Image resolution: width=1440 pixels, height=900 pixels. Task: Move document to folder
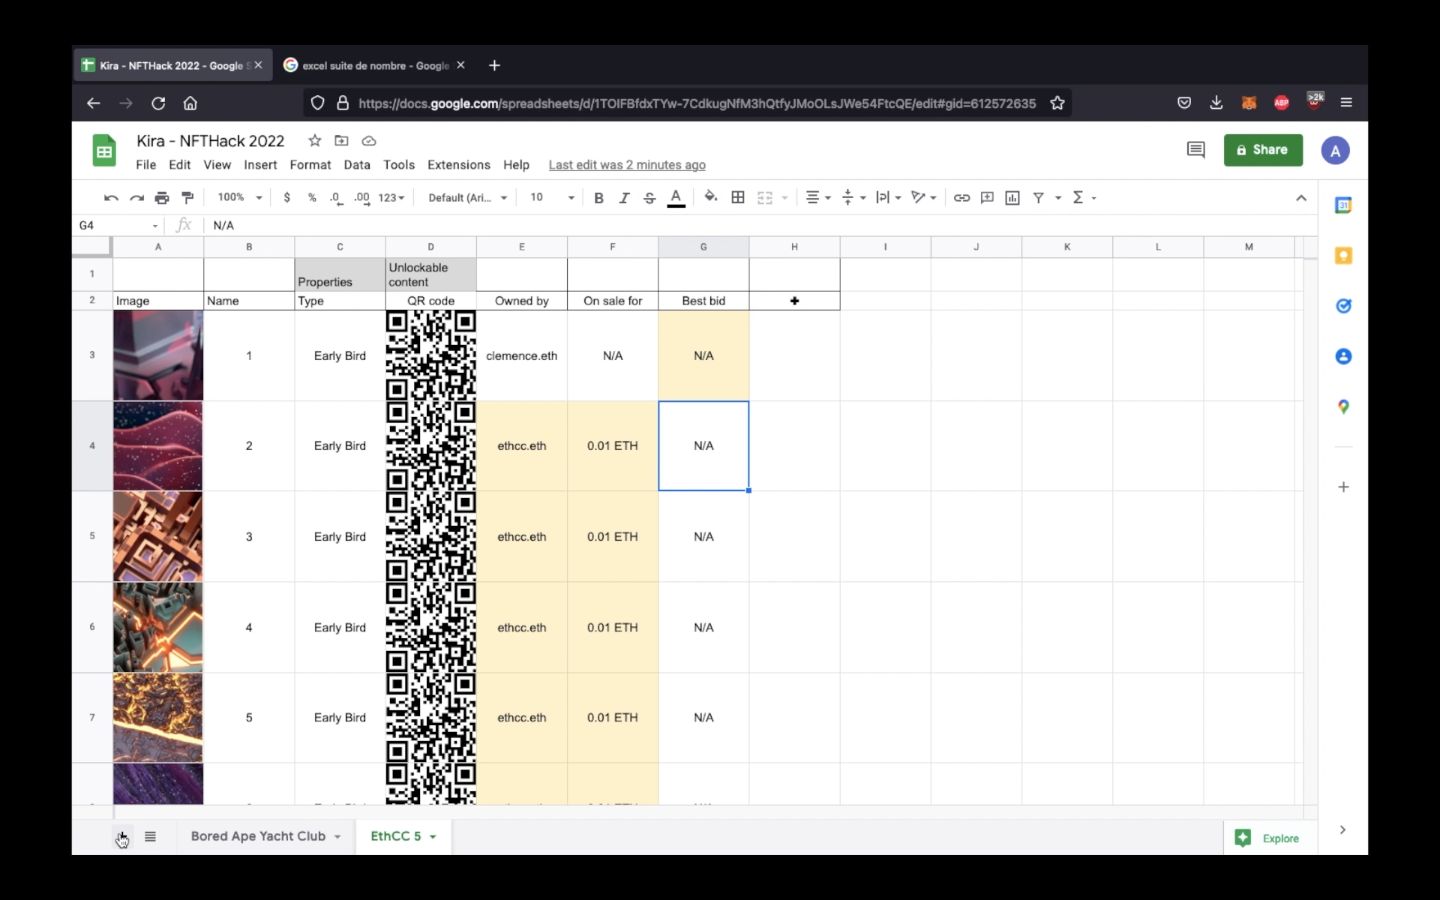tap(342, 141)
